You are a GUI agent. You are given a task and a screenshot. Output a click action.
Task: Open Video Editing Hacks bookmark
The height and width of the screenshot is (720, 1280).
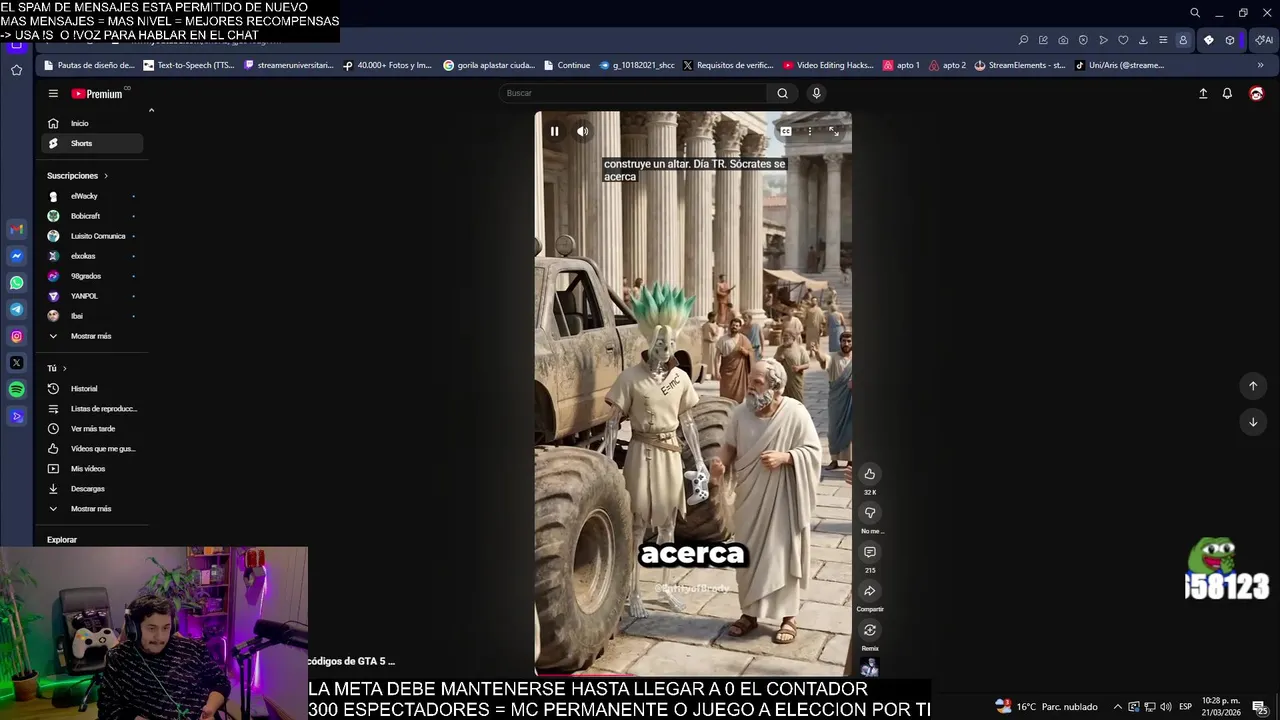(x=828, y=65)
